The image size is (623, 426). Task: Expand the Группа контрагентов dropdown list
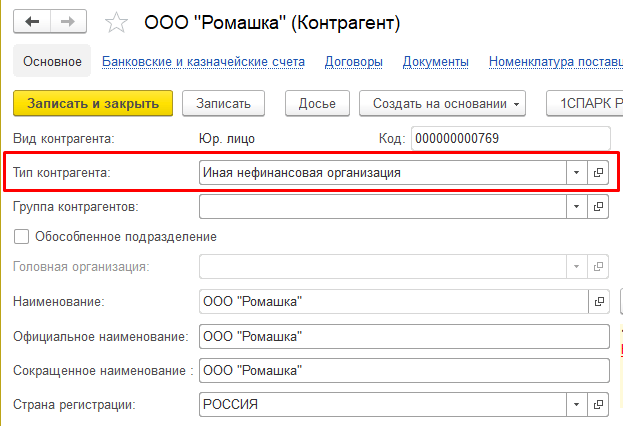pos(577,207)
